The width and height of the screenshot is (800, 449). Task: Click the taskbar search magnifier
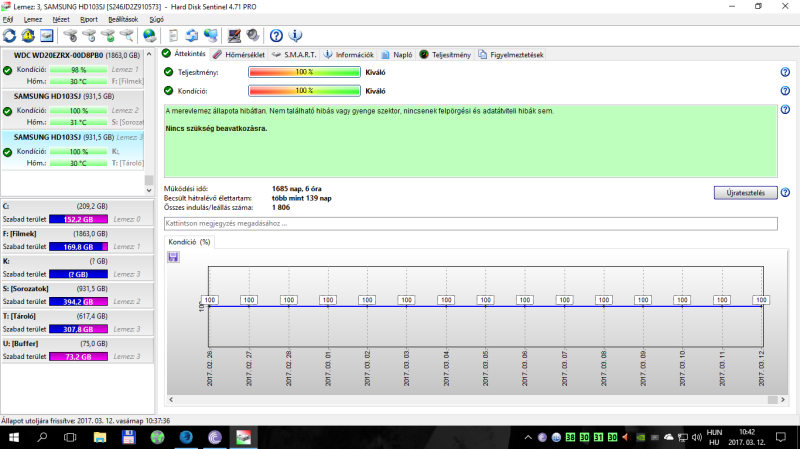42,437
